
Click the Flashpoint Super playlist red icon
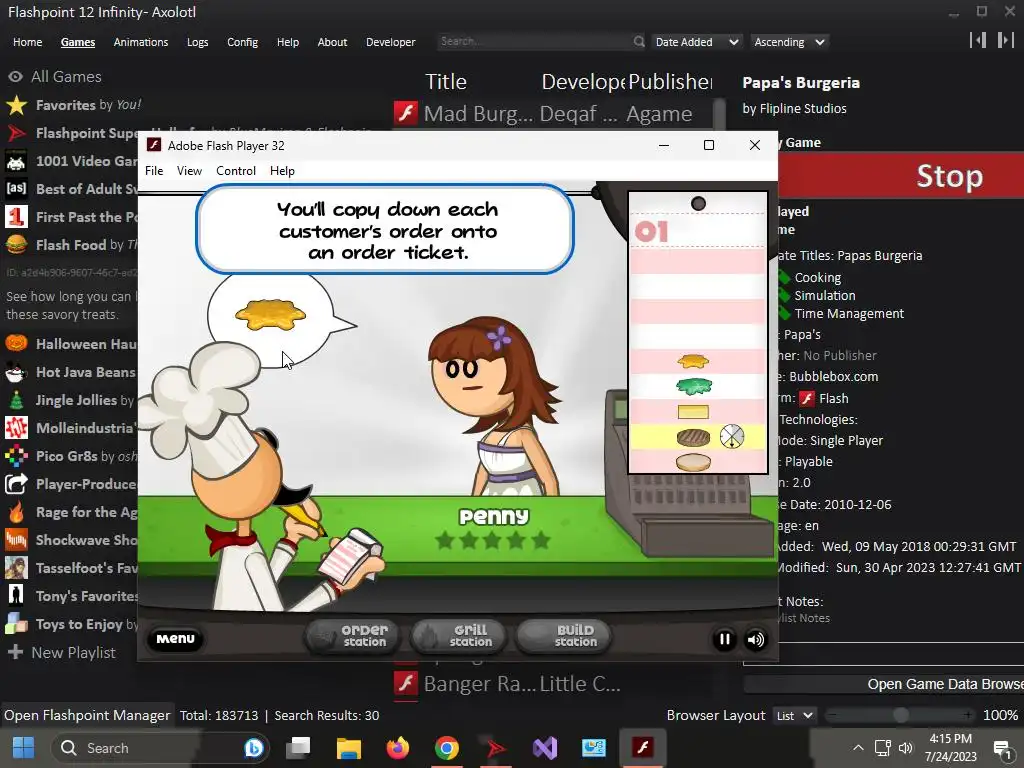click(16, 133)
